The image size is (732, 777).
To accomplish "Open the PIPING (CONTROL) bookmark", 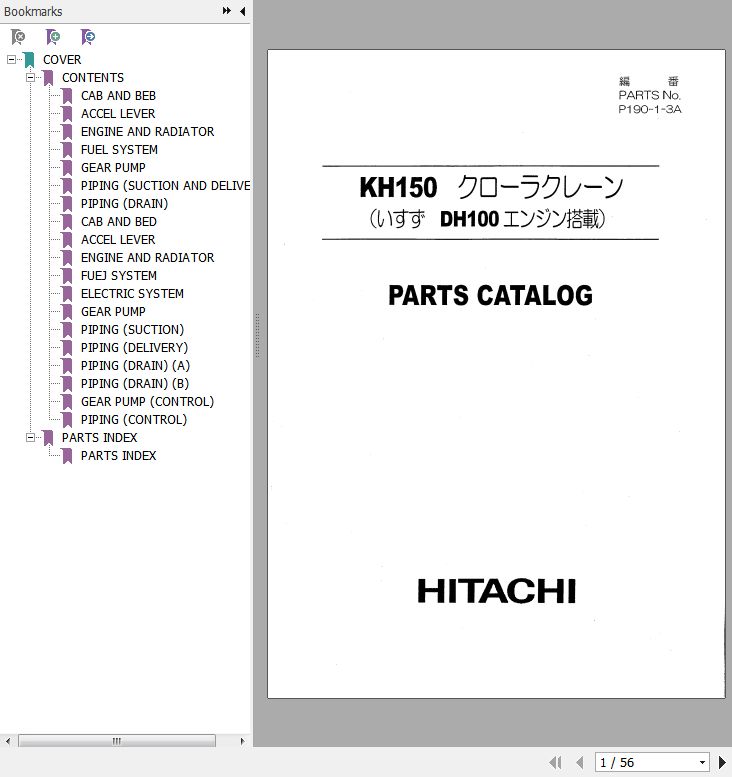I will 134,420.
